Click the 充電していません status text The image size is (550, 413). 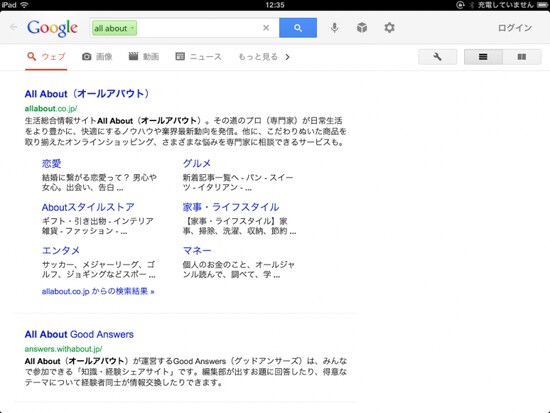click(505, 5)
